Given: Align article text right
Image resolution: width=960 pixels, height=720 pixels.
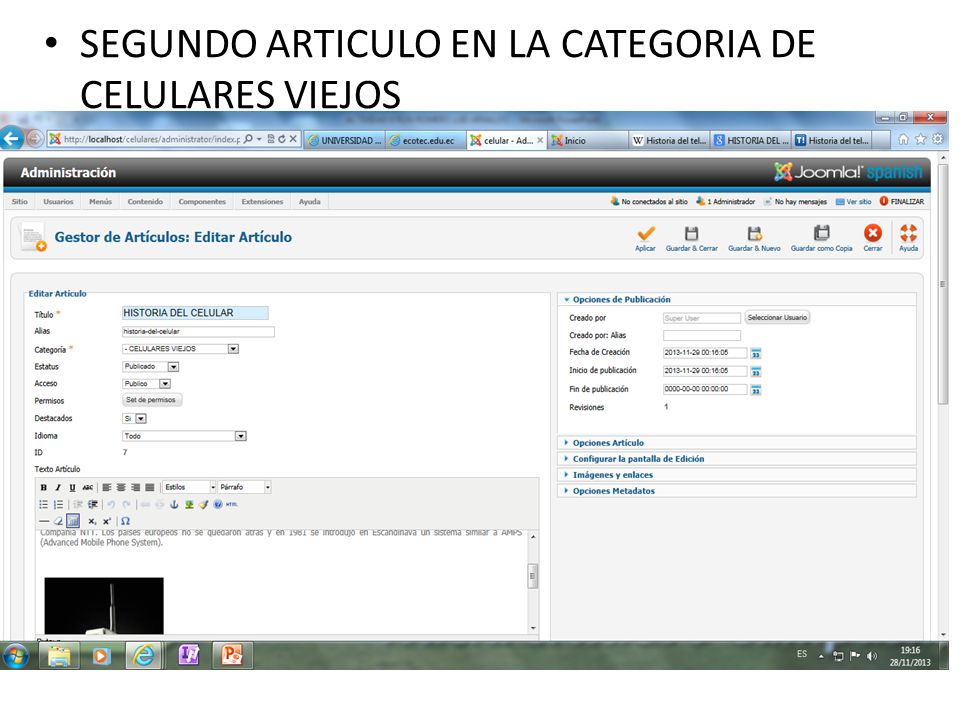Looking at the screenshot, I should [x=135, y=487].
